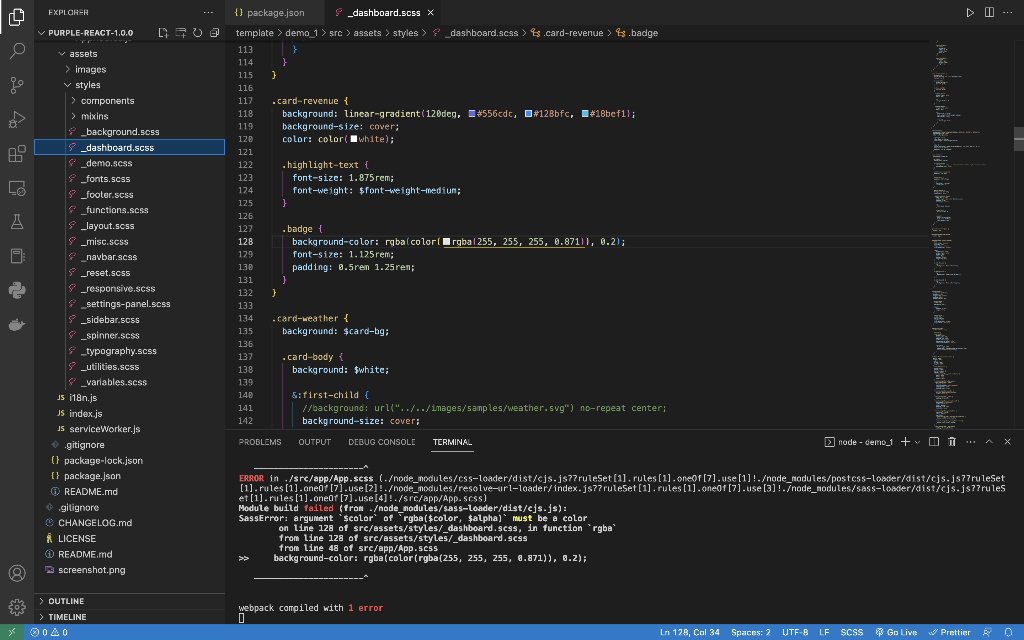Switch to the DEBUG CONSOLE tab
The width and height of the screenshot is (1024, 640).
[381, 442]
